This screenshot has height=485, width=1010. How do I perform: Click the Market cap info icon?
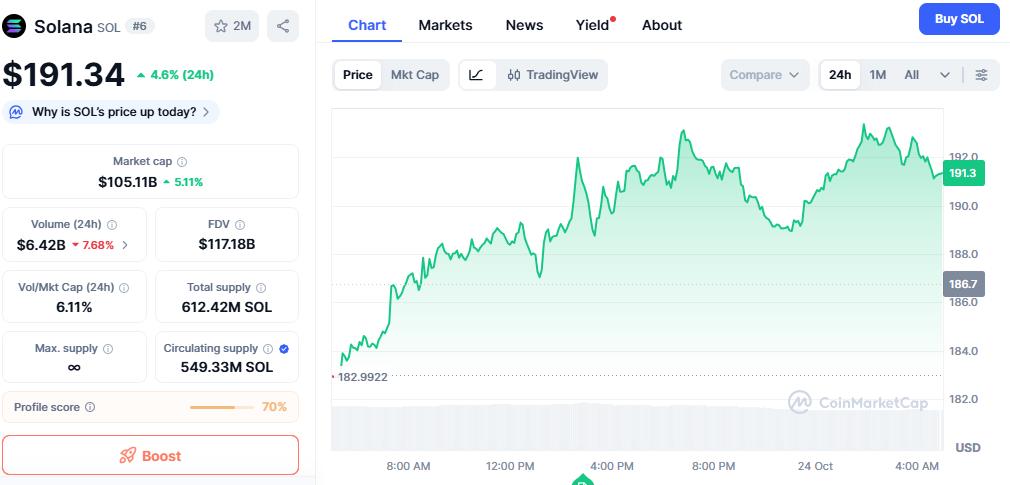click(x=182, y=161)
